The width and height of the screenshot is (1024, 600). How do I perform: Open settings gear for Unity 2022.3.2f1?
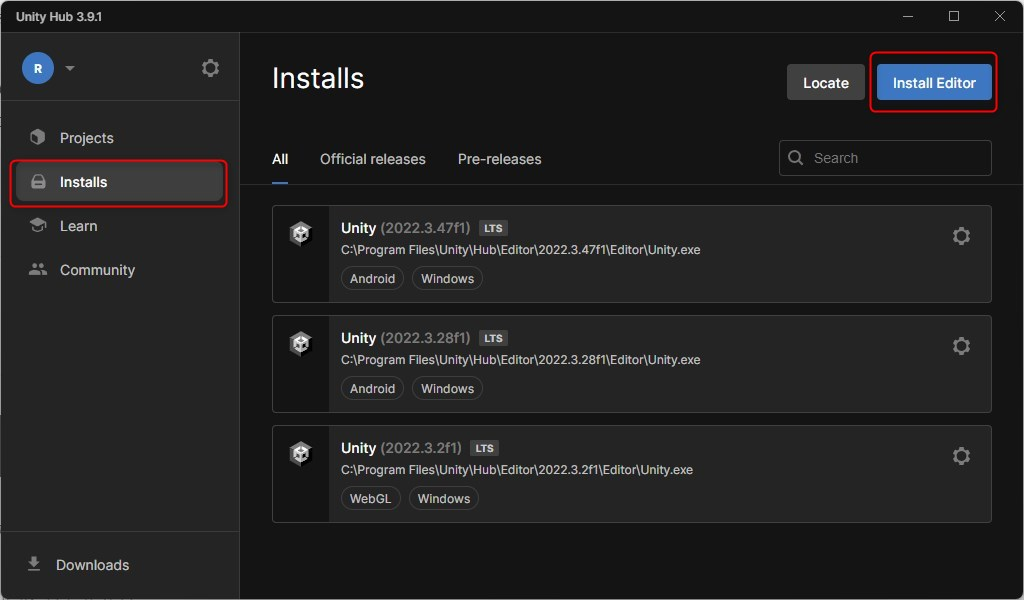(961, 456)
